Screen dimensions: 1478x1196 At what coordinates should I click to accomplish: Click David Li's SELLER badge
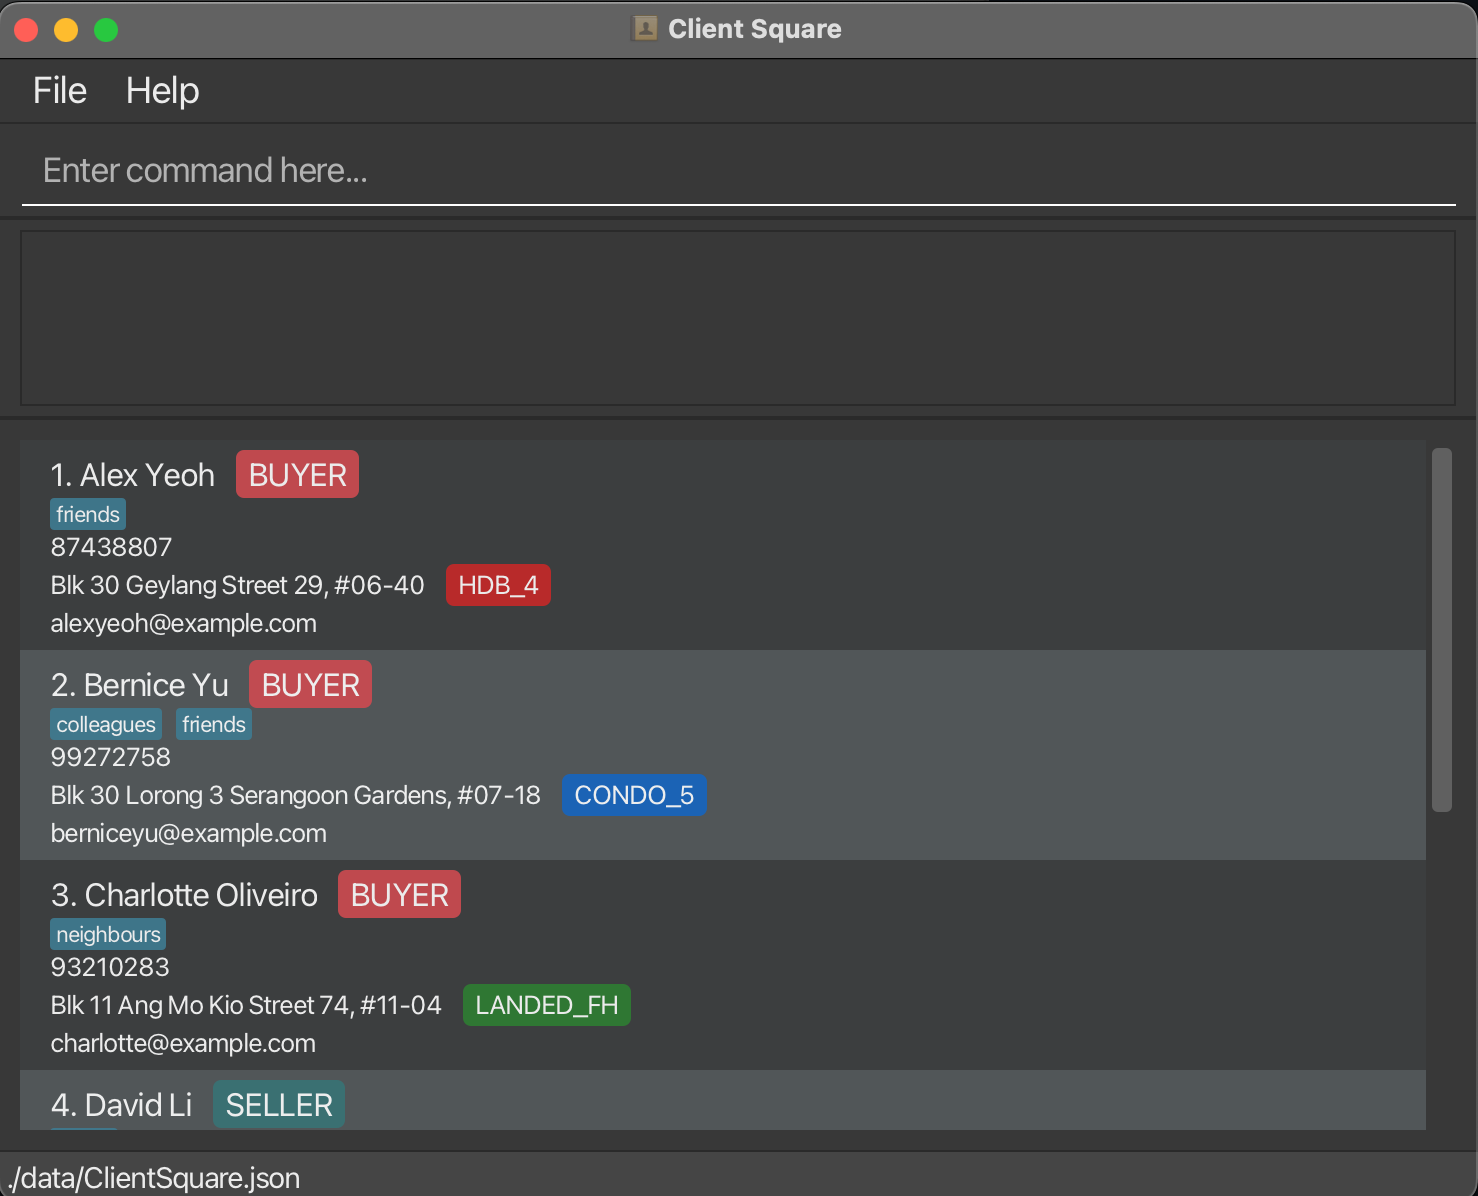pos(279,1105)
